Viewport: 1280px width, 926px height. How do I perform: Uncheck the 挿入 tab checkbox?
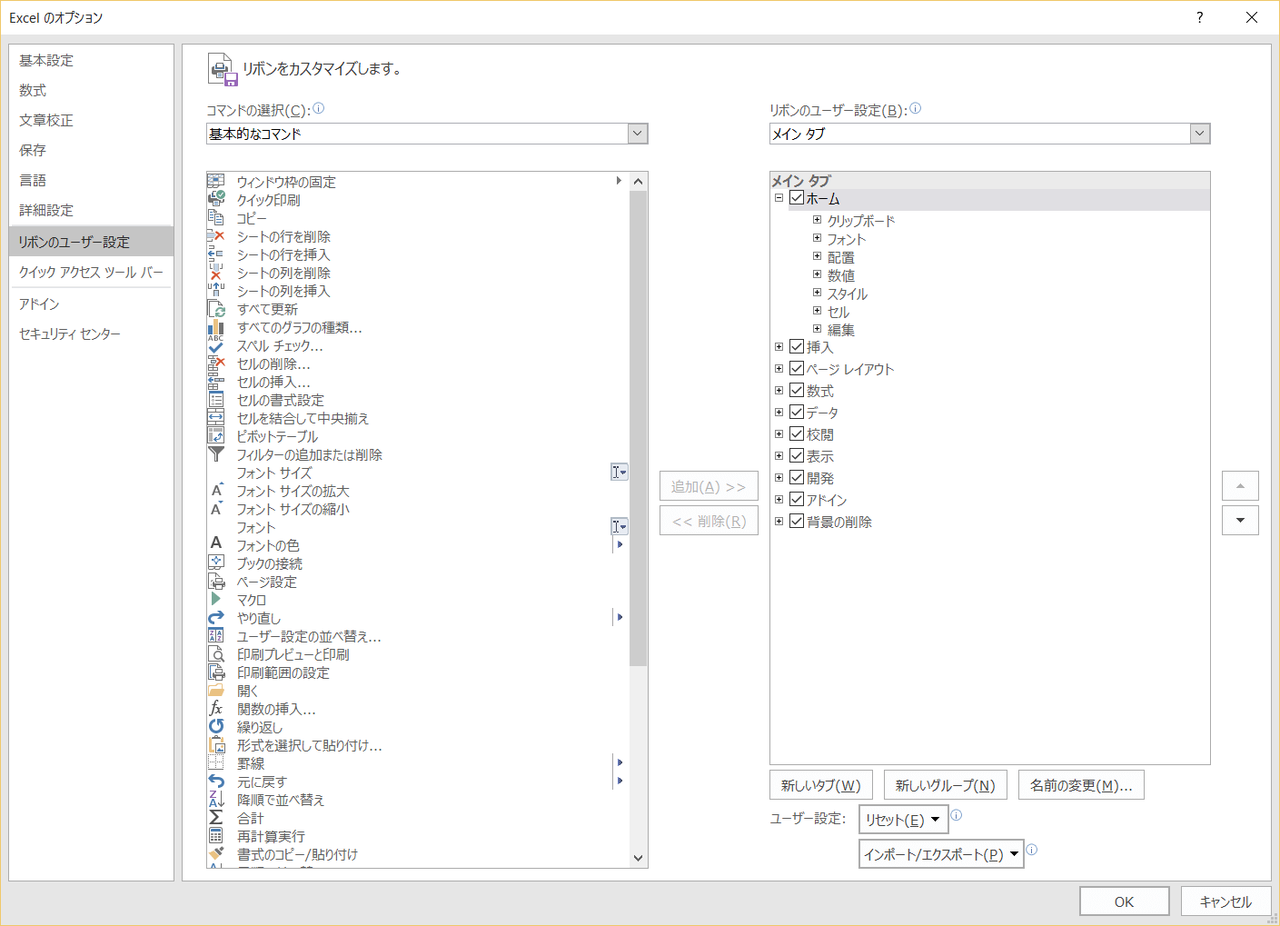click(796, 347)
